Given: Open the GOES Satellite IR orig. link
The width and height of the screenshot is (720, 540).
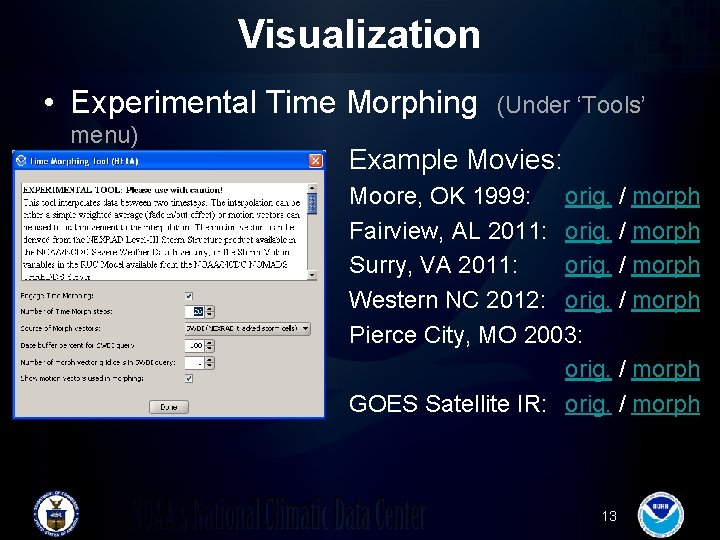Looking at the screenshot, I should tap(588, 404).
